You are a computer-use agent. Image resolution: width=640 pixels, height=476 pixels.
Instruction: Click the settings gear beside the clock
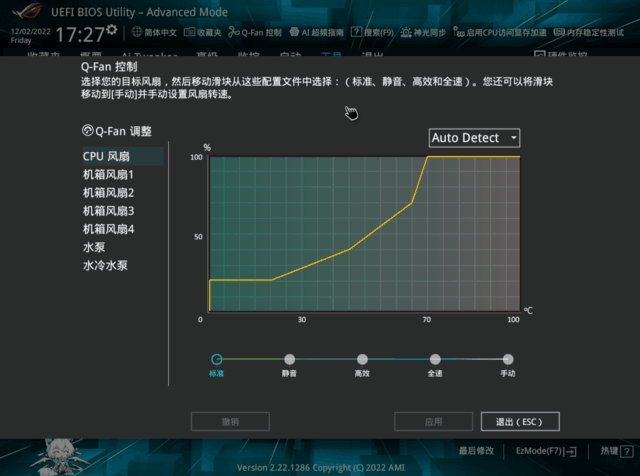112,33
